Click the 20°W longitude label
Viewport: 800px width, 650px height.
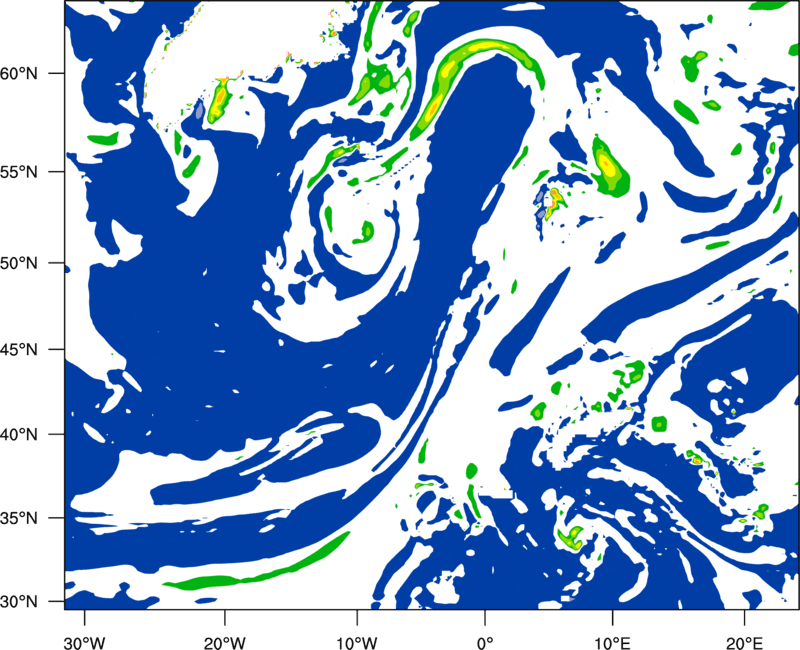(225, 642)
